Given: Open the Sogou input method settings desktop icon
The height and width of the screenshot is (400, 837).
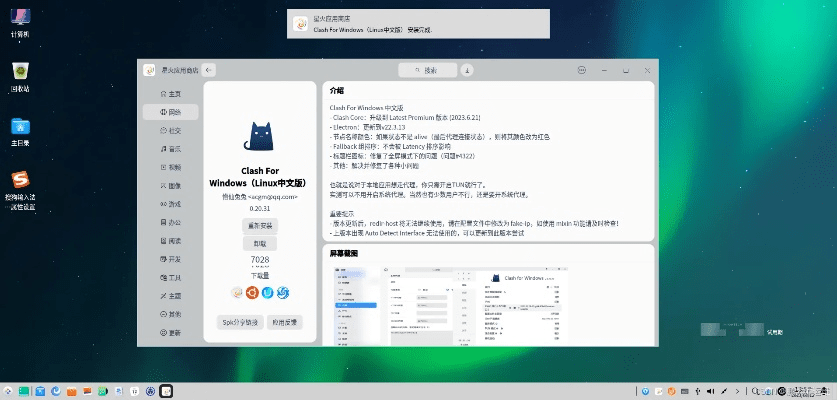Looking at the screenshot, I should (20, 191).
